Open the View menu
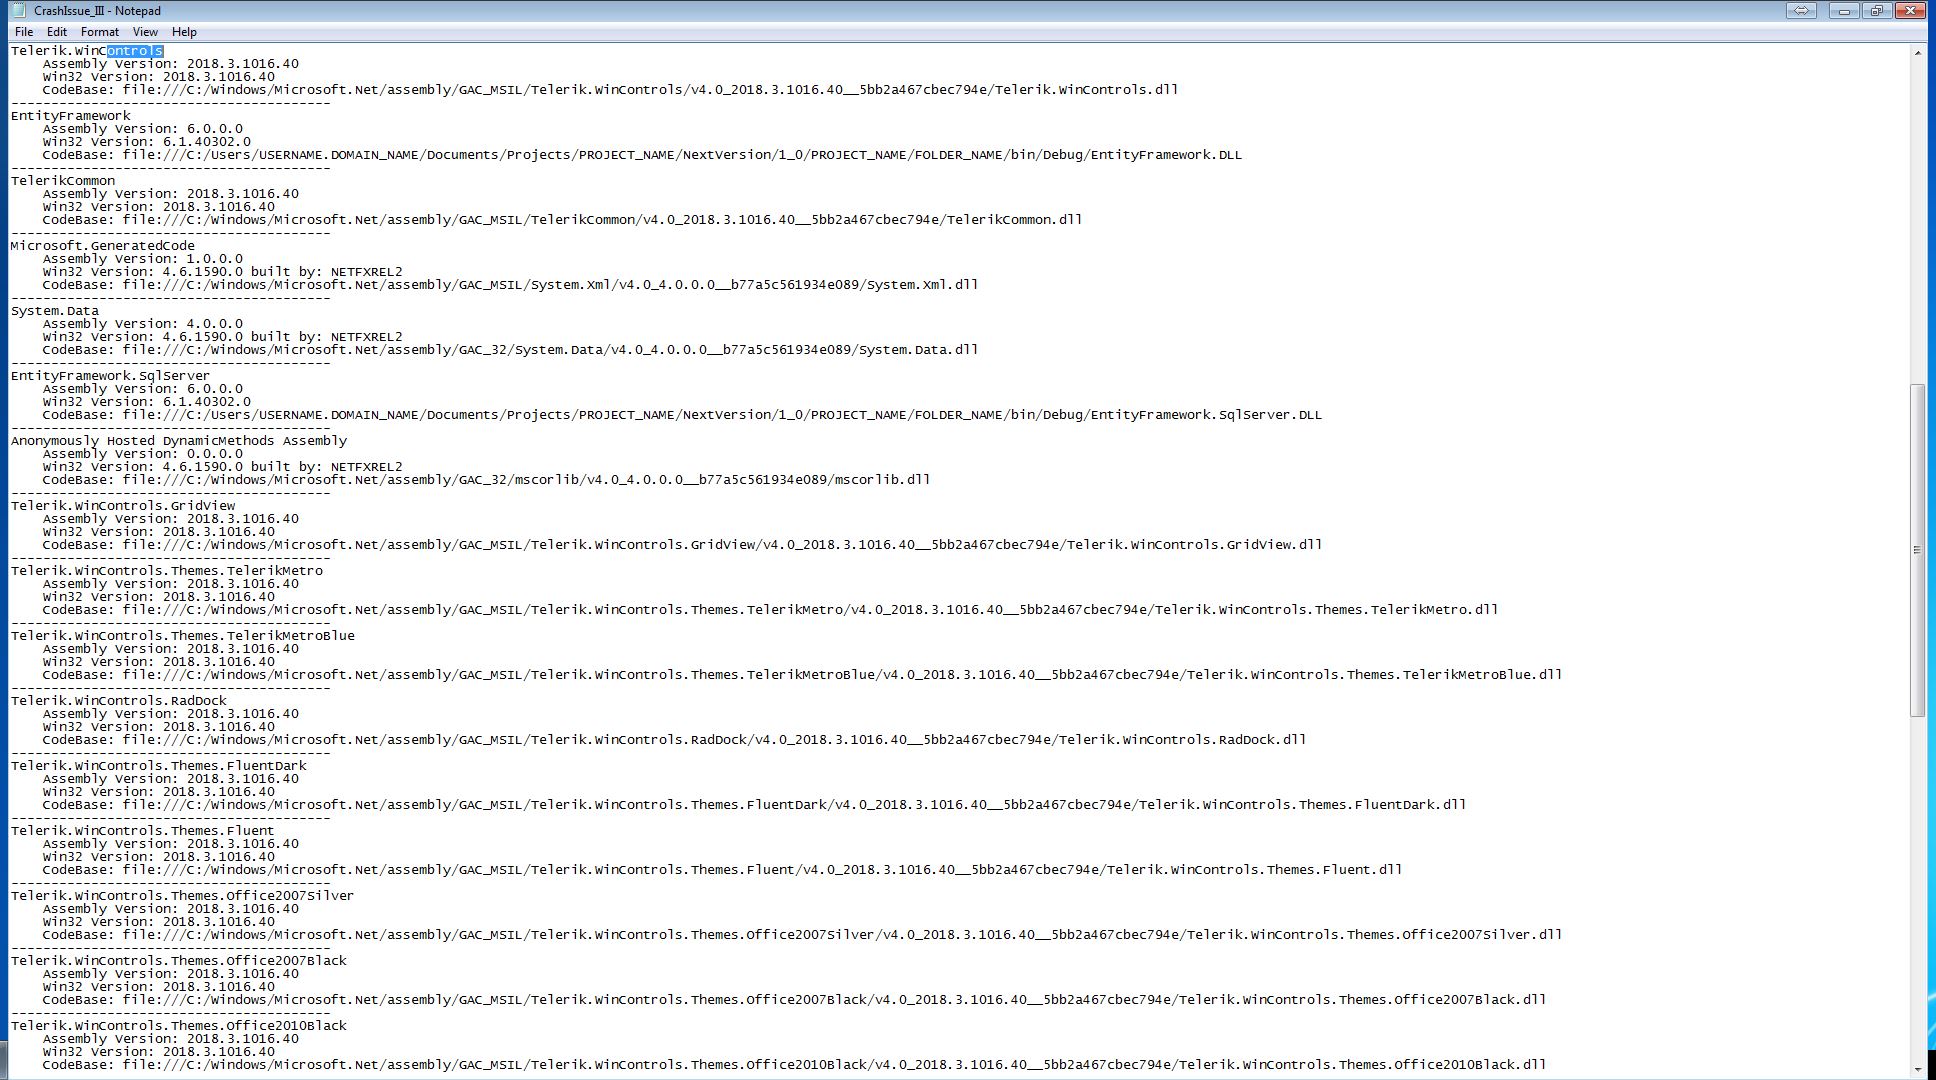Screen dimensions: 1936x1080 [x=145, y=32]
